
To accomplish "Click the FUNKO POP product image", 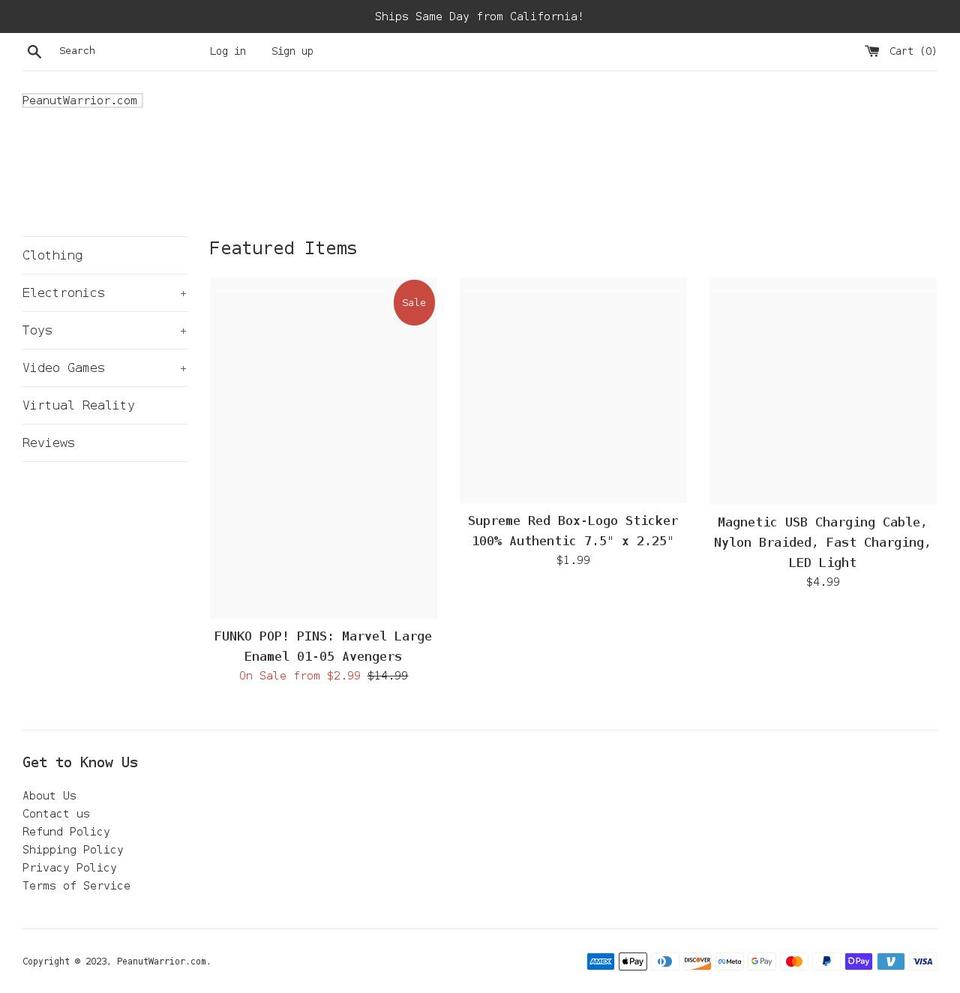I will pyautogui.click(x=323, y=448).
